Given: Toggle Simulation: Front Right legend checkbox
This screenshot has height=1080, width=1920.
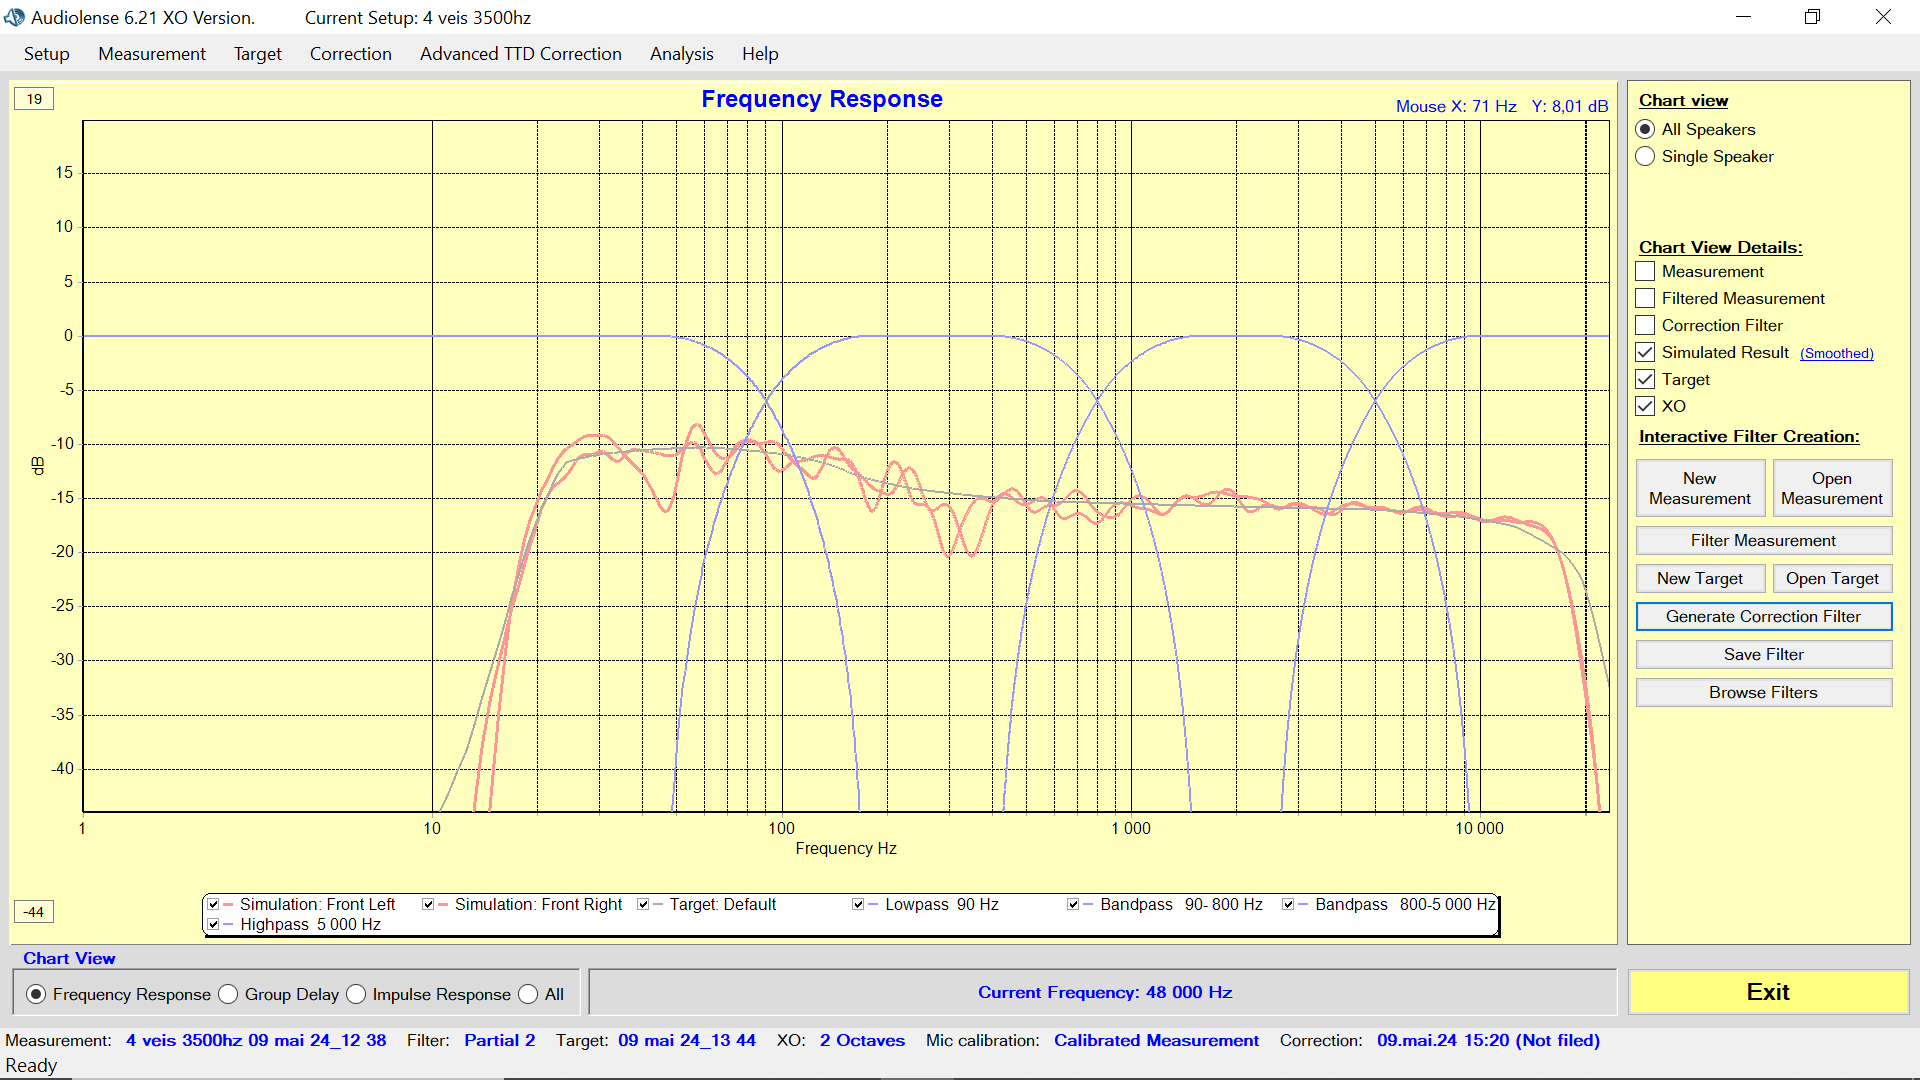Looking at the screenshot, I should coord(428,904).
